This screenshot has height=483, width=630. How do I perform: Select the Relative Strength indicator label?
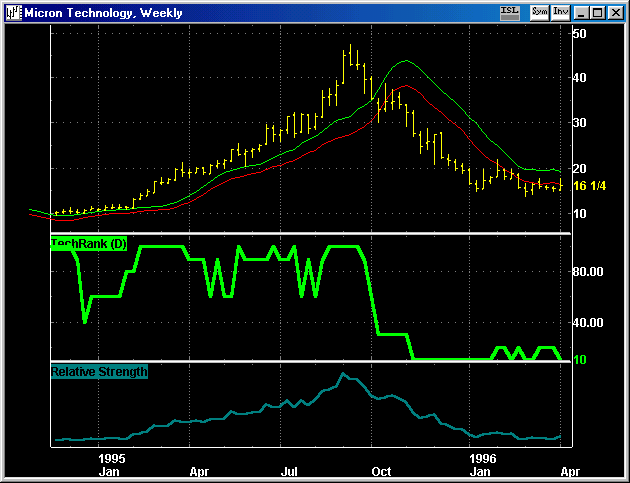point(99,371)
